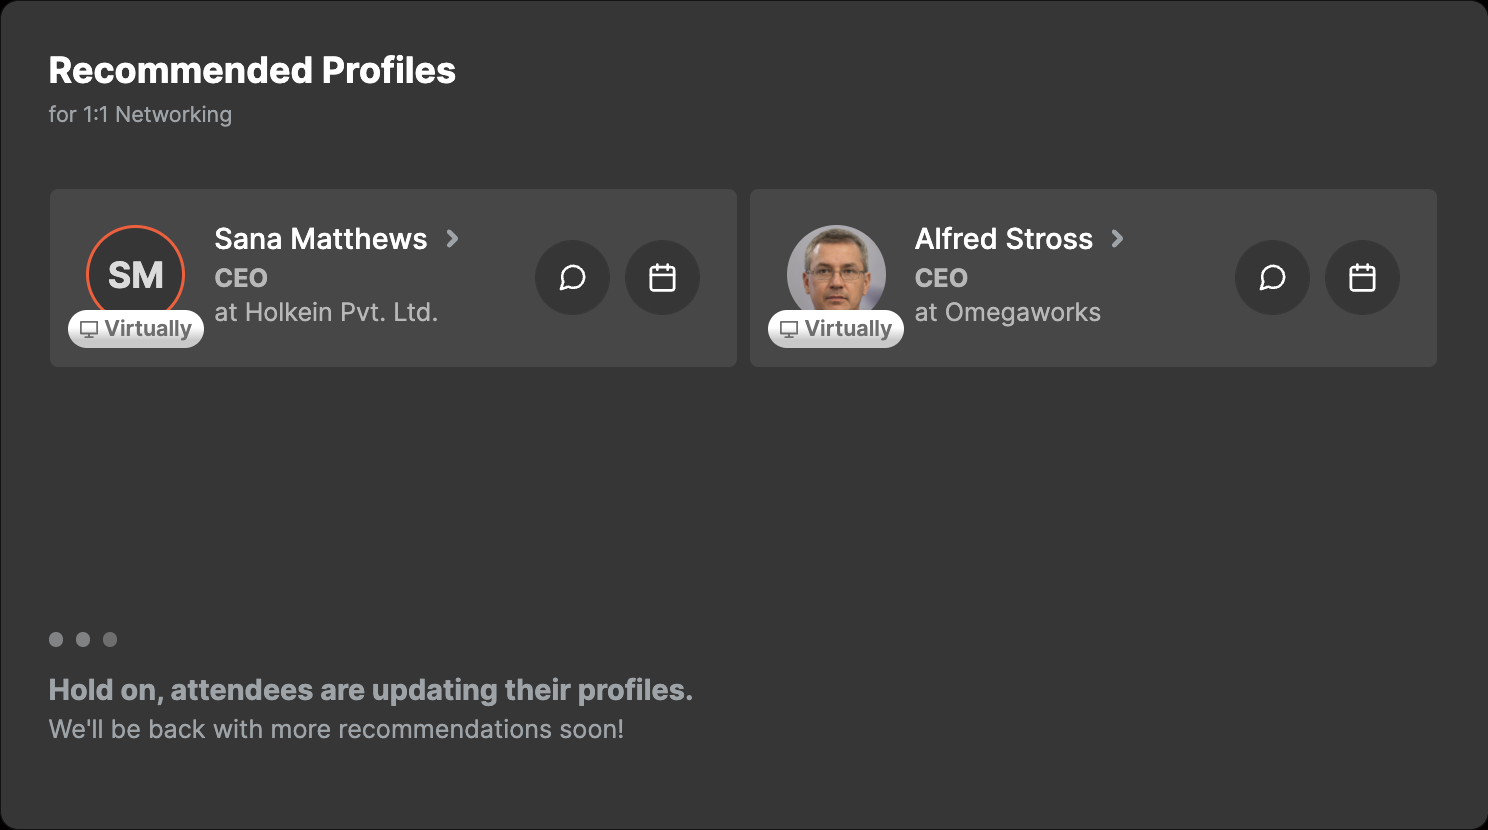Toggle Sana Matthews' Virtually attendance badge

[136, 328]
